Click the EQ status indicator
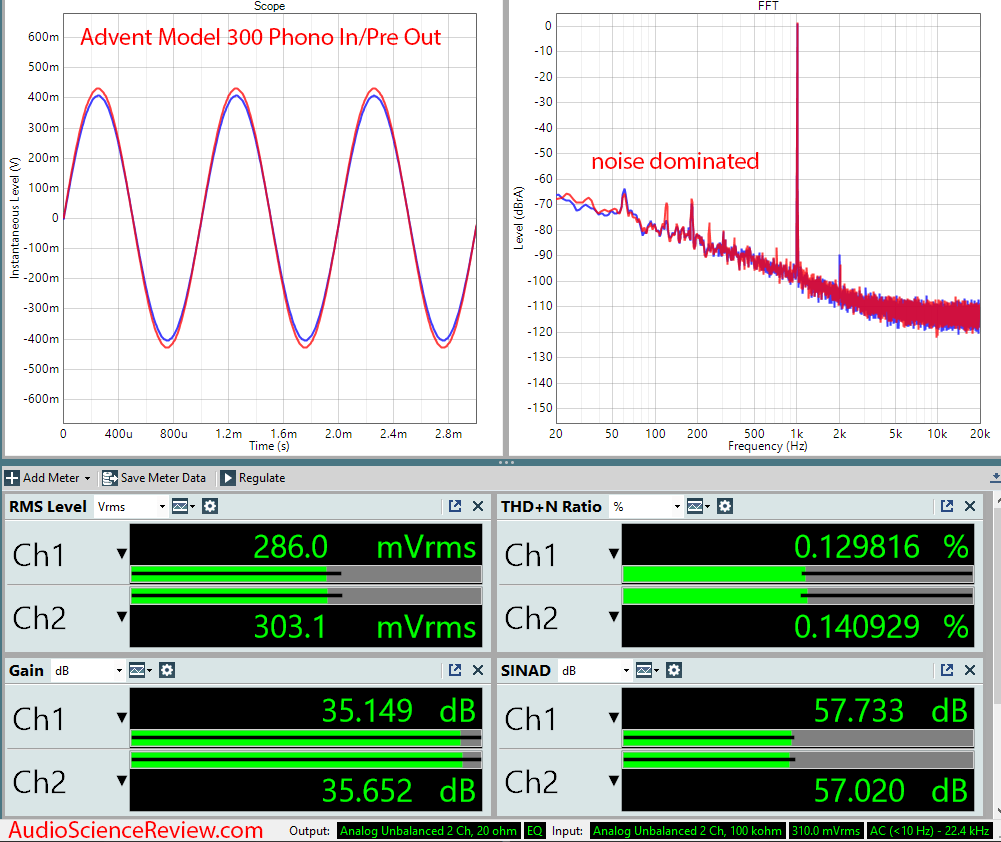 (x=535, y=831)
